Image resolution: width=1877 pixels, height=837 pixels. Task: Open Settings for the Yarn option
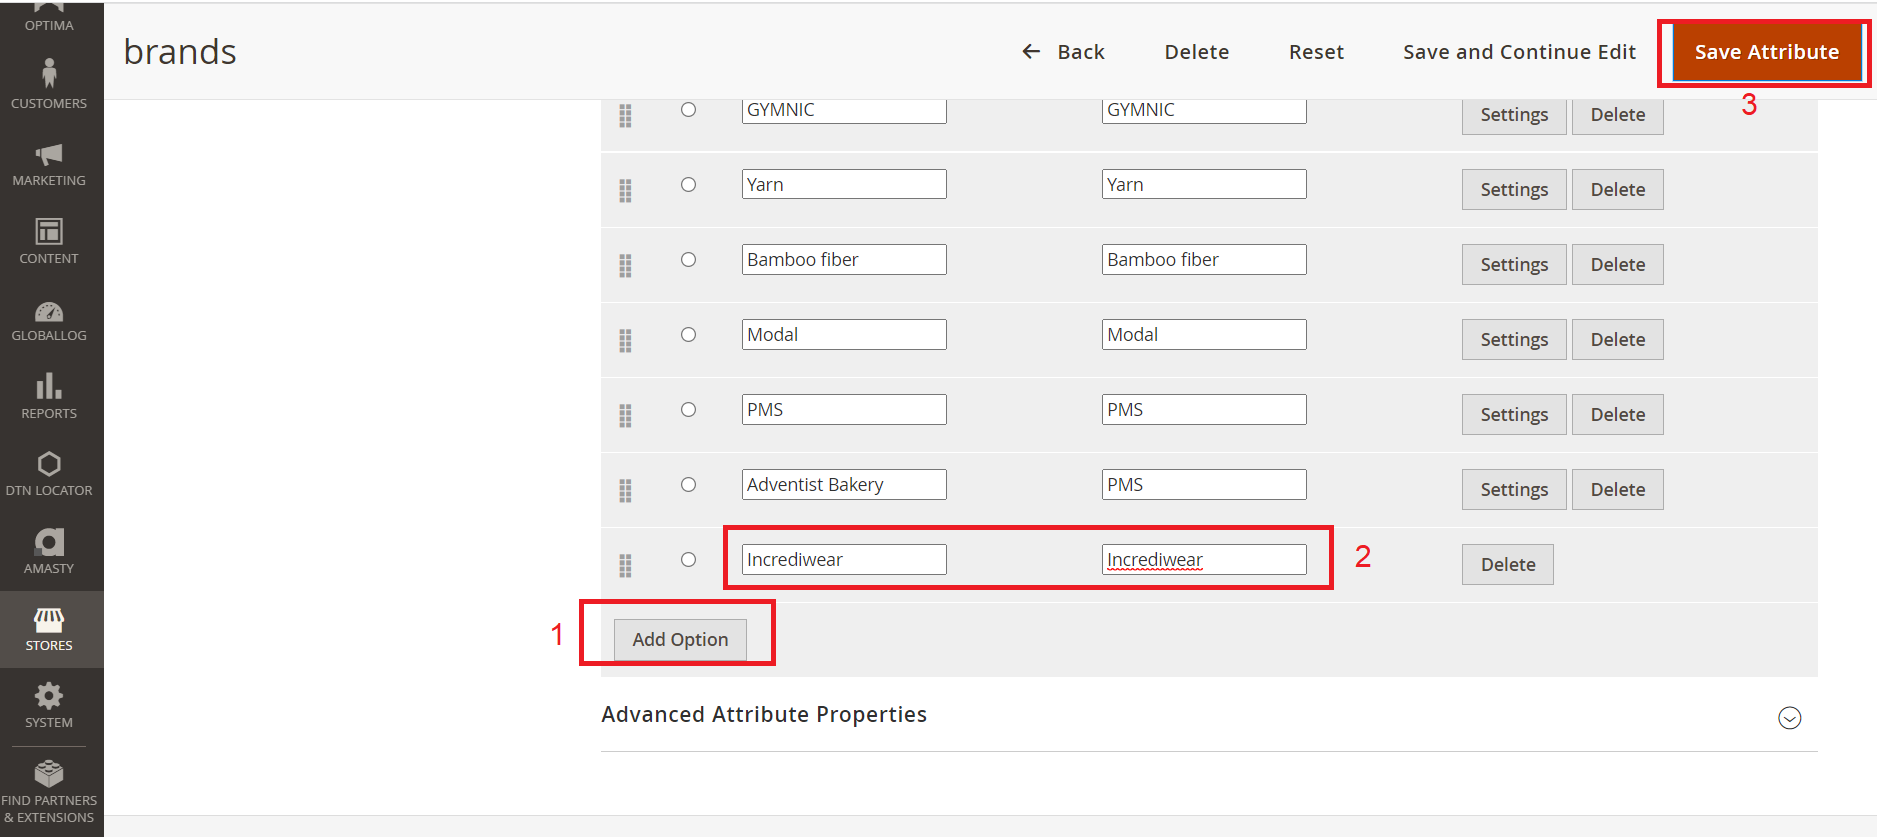click(x=1514, y=189)
